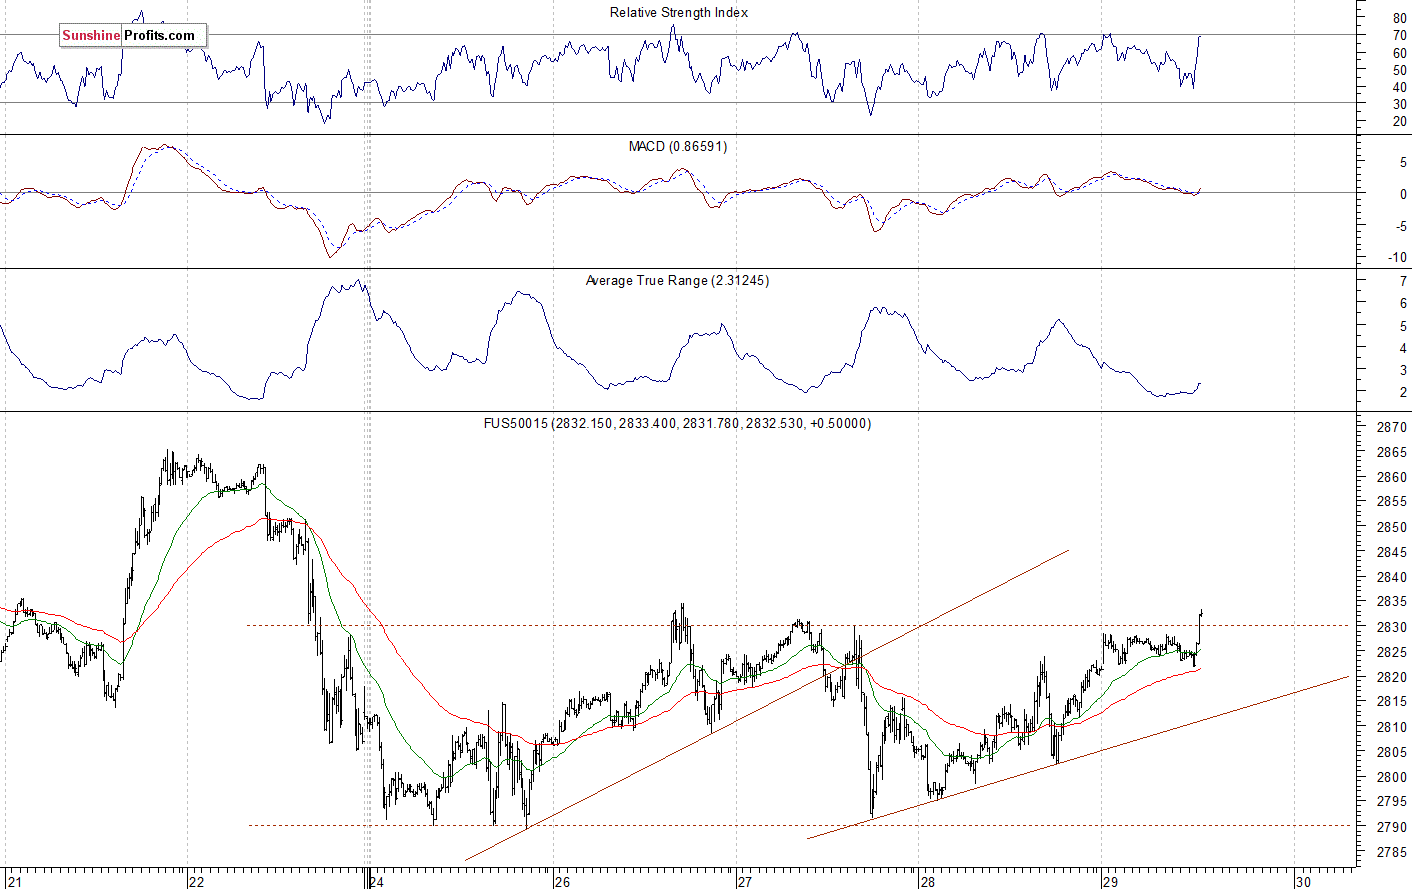
Task: Click date label 28 on time axis
Action: pyautogui.click(x=928, y=882)
